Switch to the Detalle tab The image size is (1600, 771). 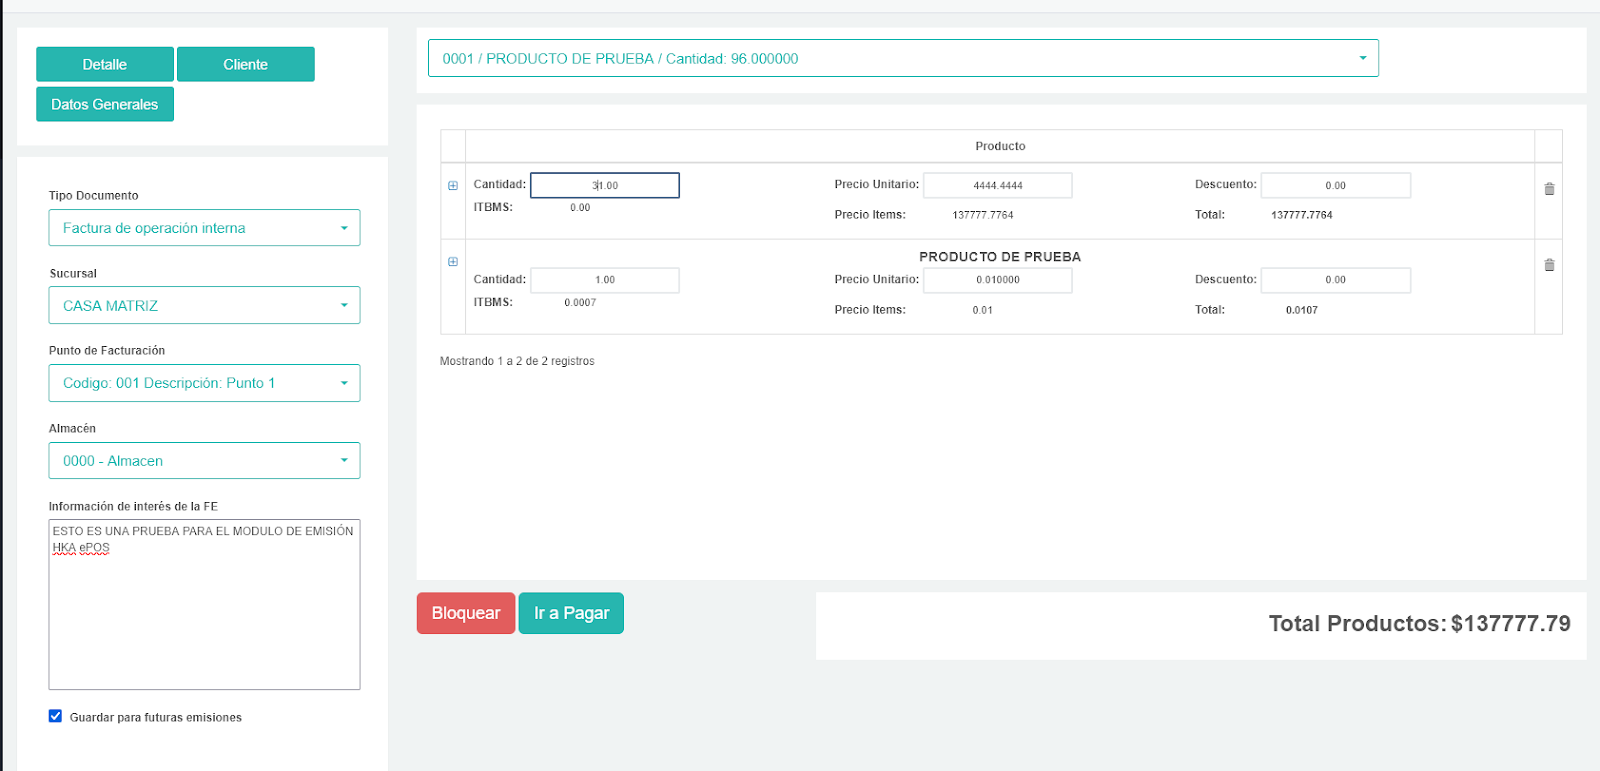105,65
